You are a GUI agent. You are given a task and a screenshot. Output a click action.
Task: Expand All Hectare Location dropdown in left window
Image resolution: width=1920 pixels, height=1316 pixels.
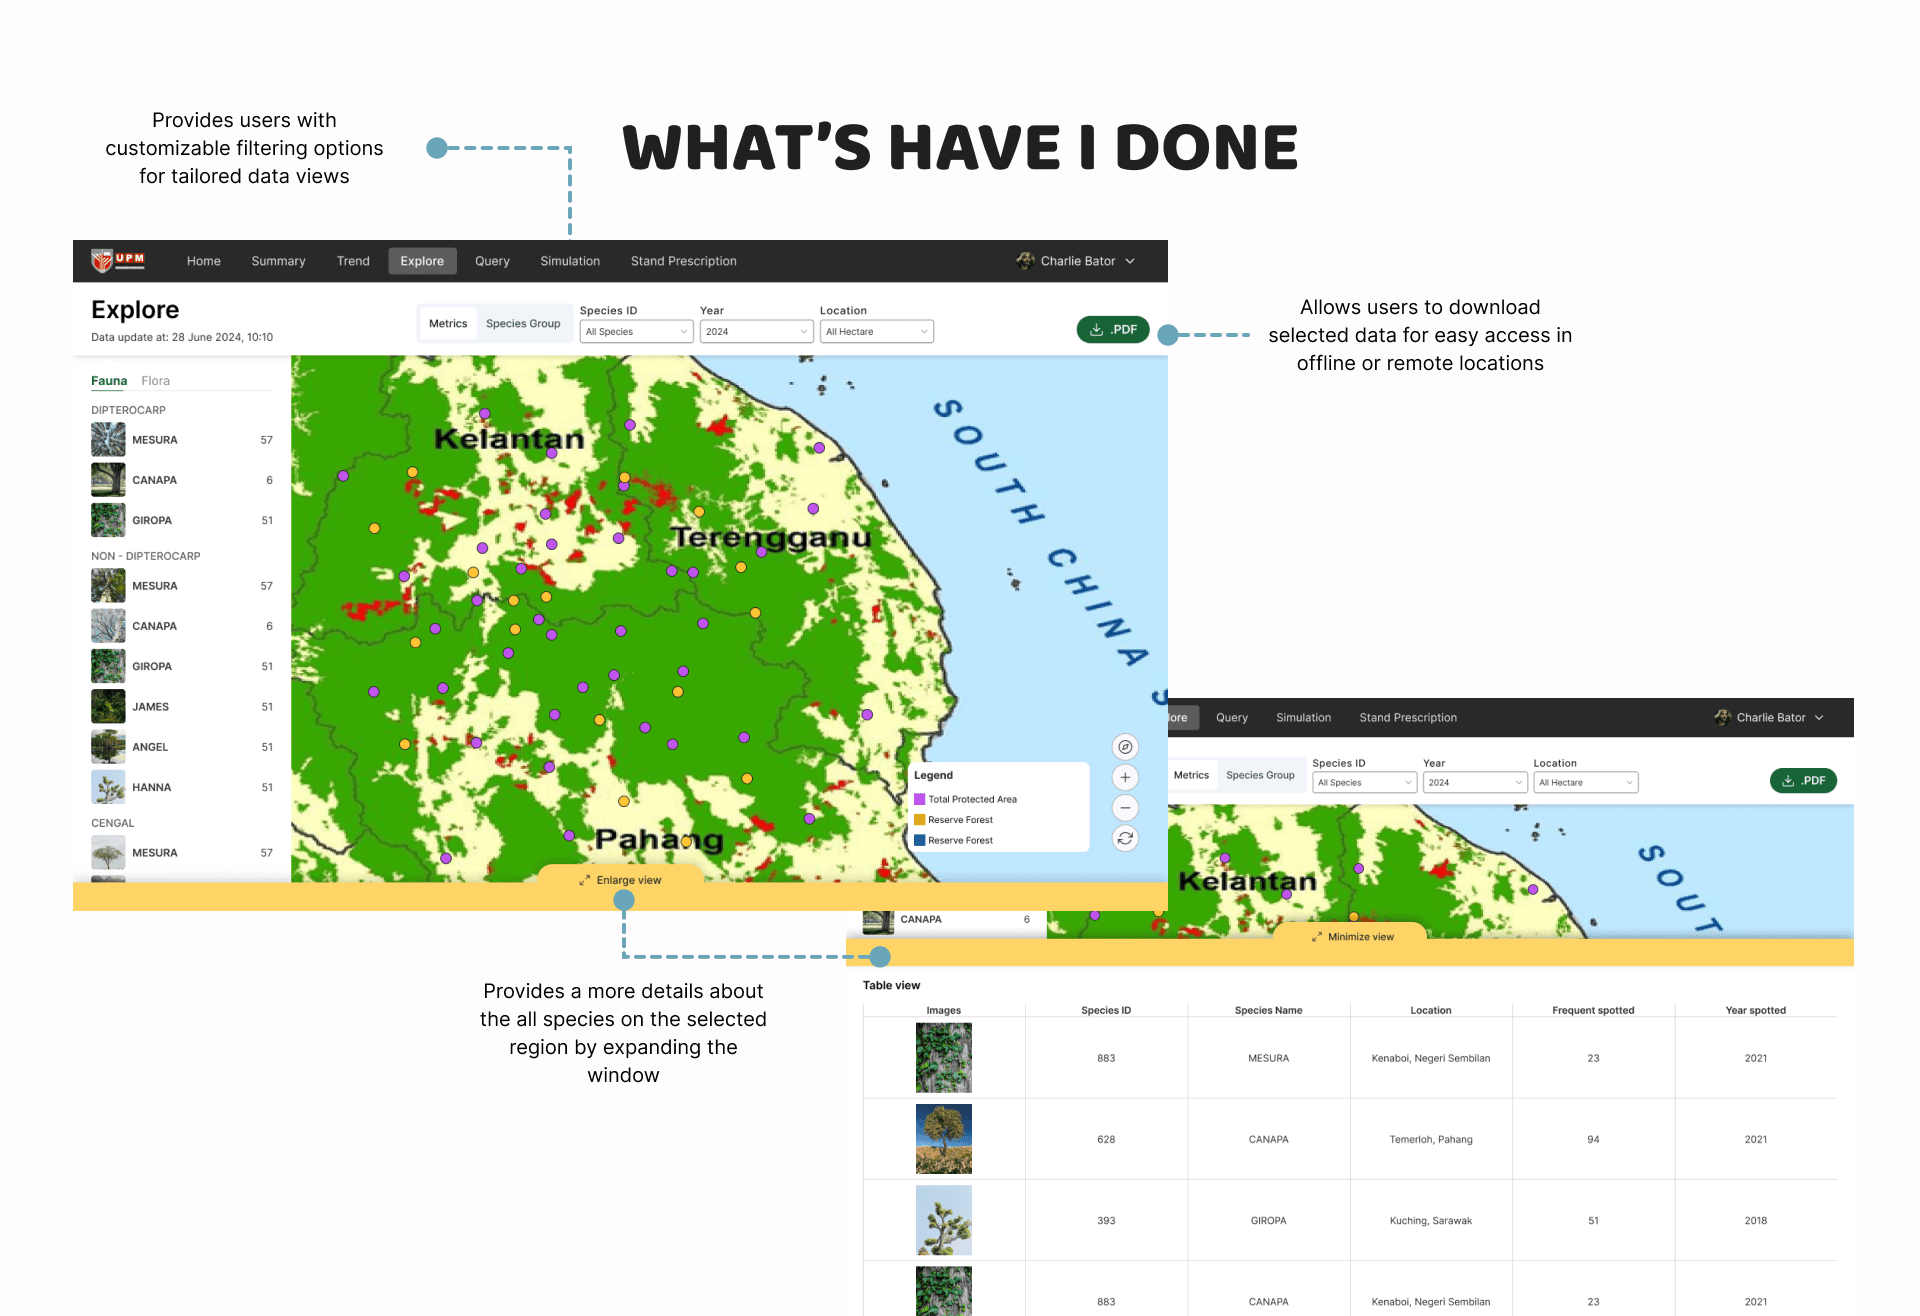pos(876,332)
